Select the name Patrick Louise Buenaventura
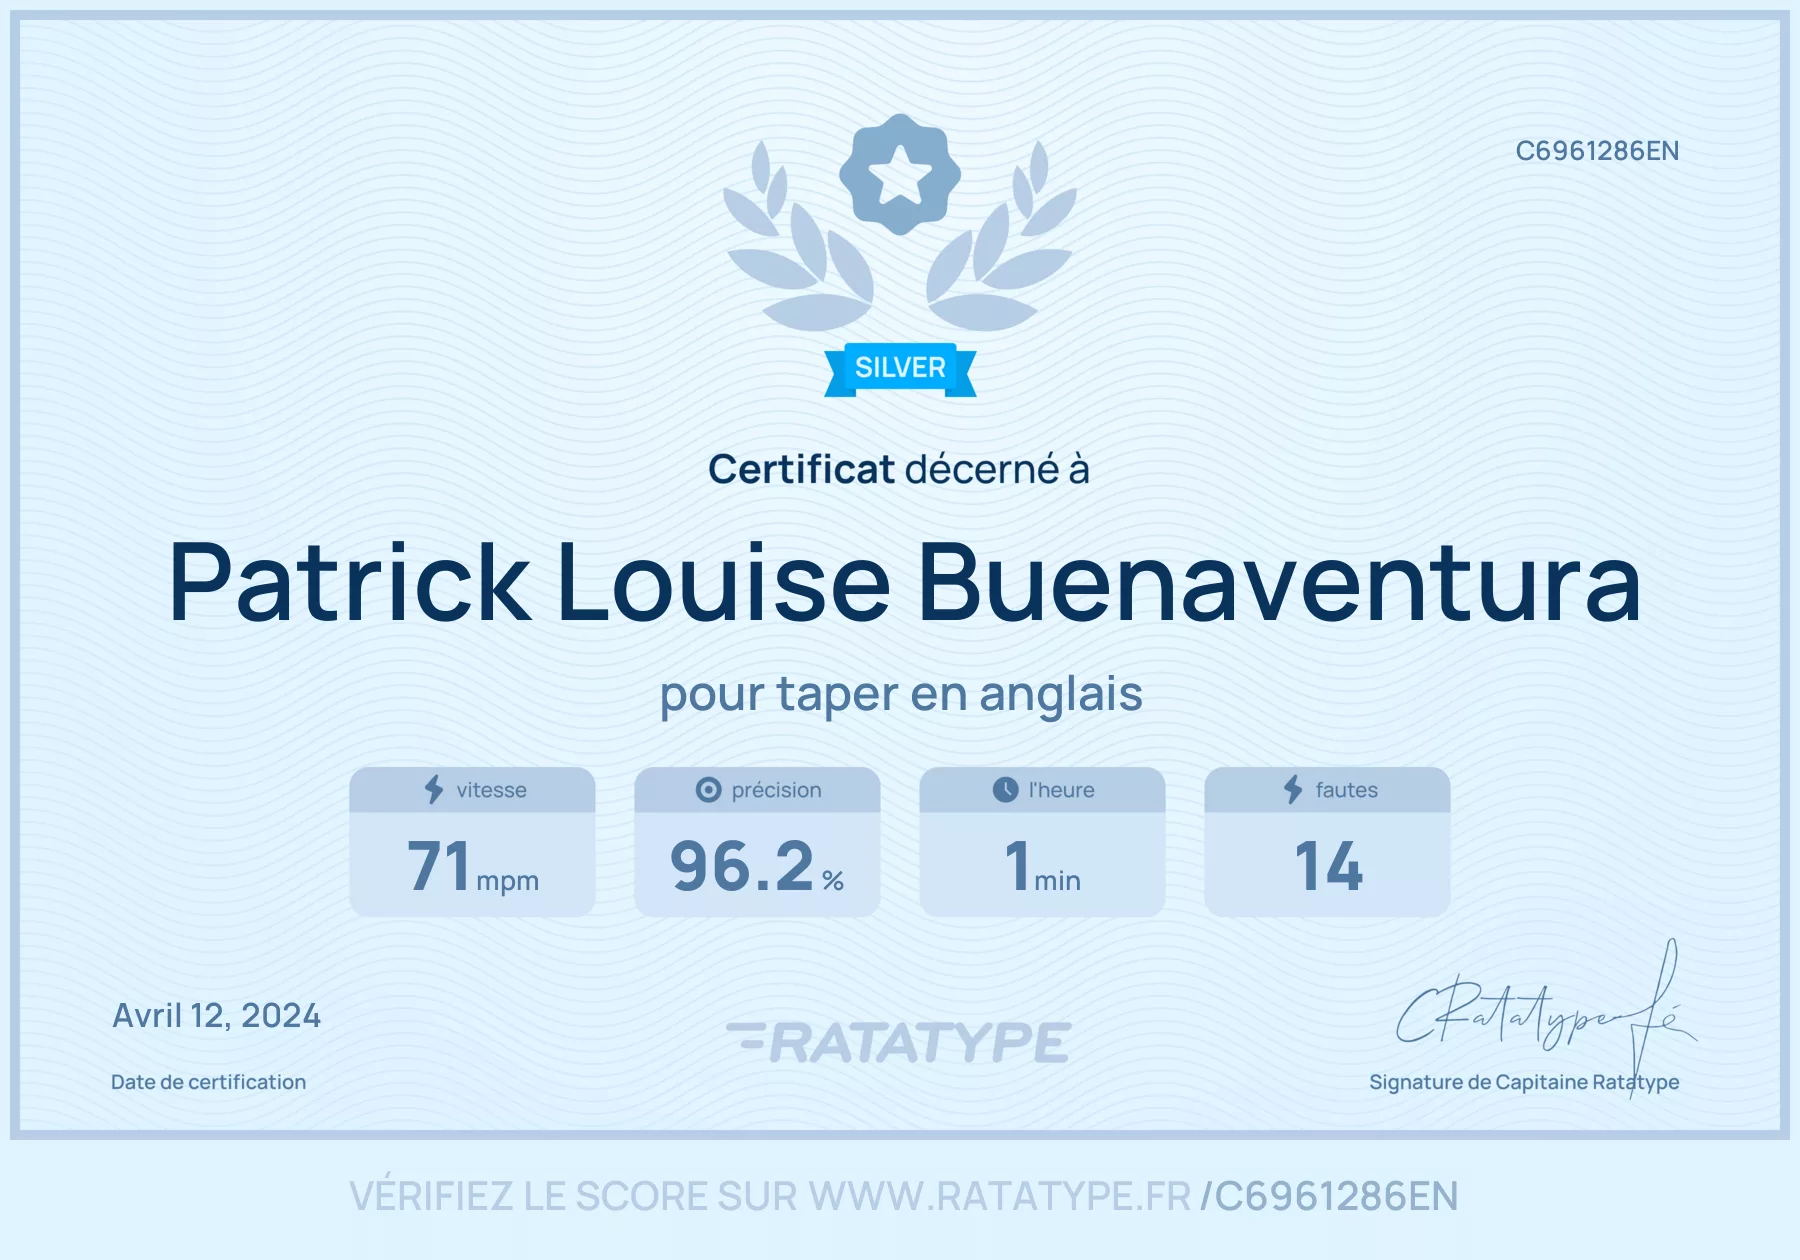 pos(905,583)
